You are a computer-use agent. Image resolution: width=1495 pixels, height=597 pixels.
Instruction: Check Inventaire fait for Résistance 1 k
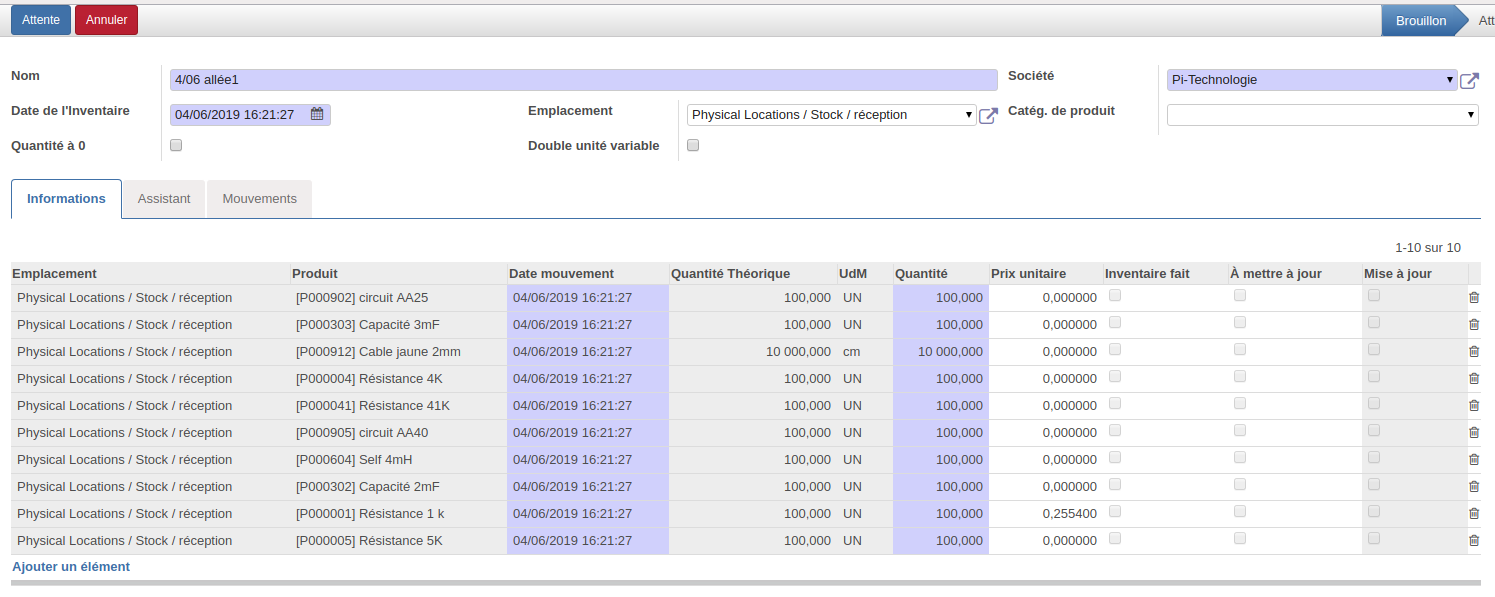pyautogui.click(x=1115, y=511)
